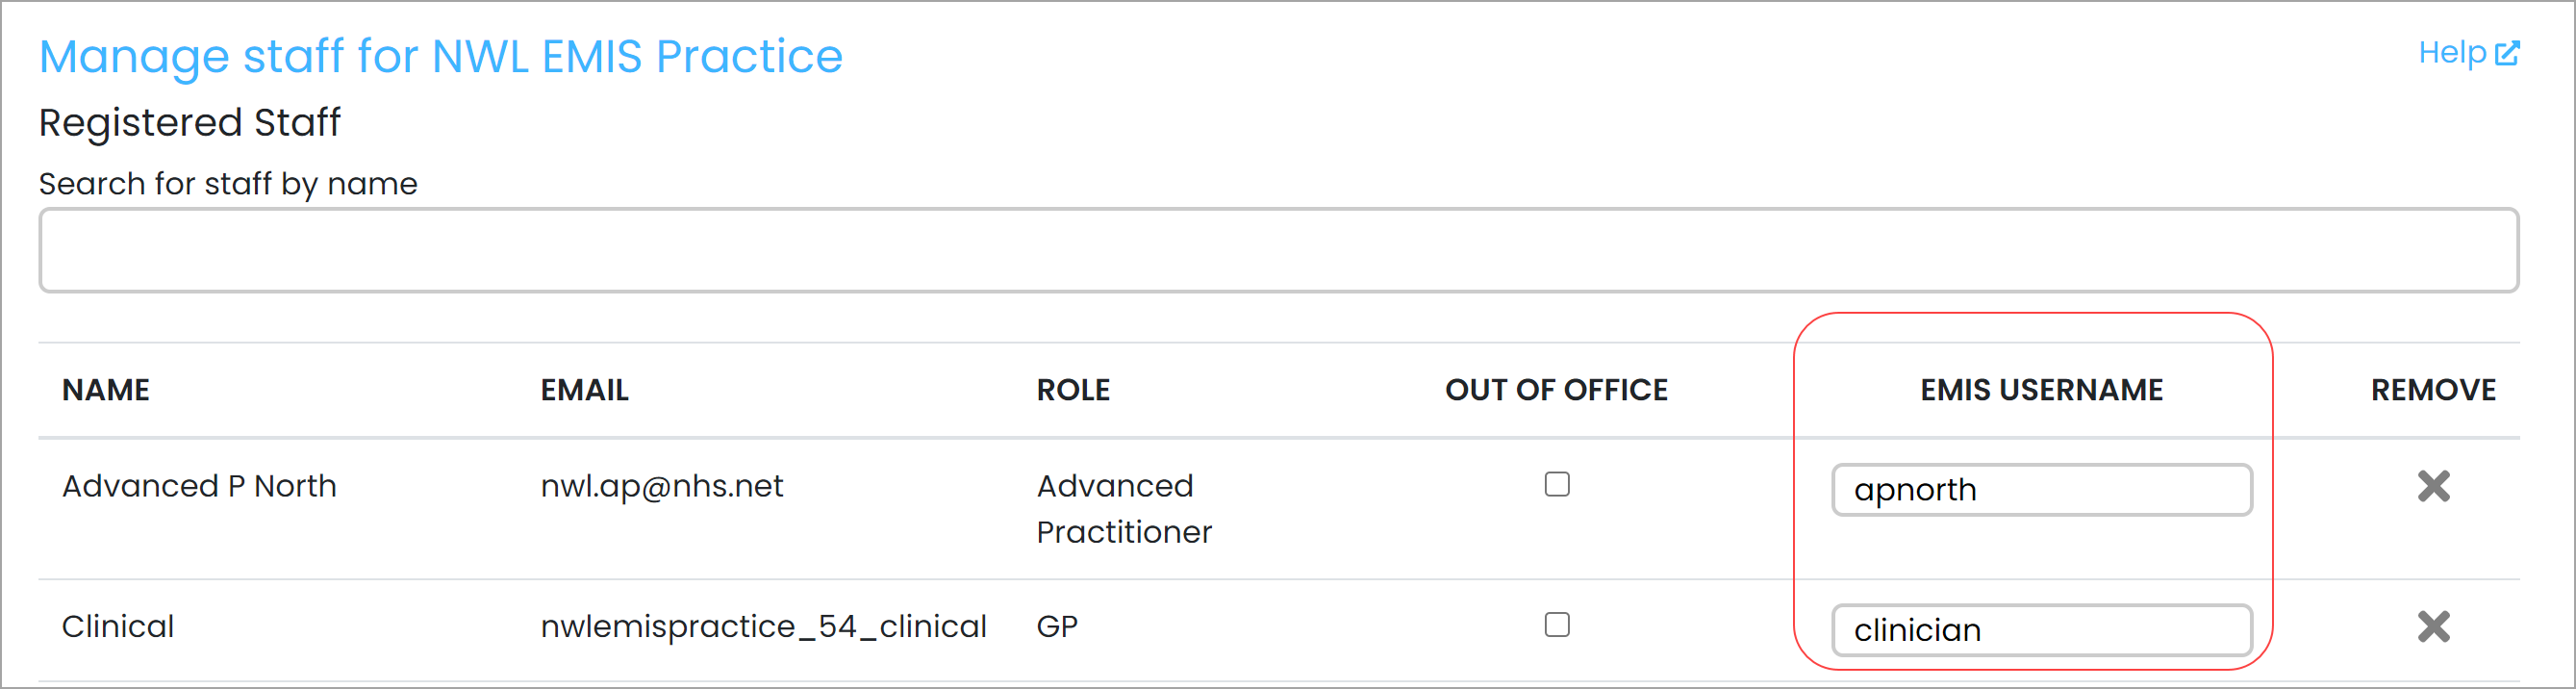Click the NAME column header

106,390
